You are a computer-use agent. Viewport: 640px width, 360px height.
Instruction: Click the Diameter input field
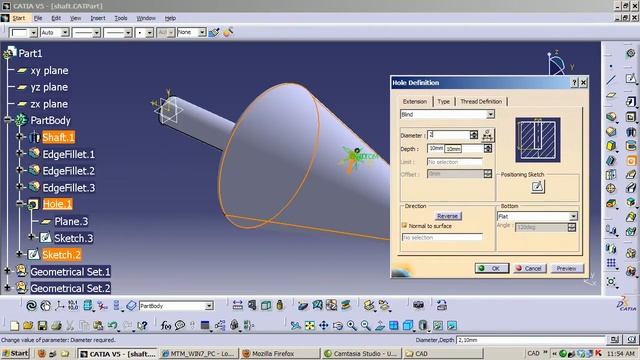coord(448,135)
